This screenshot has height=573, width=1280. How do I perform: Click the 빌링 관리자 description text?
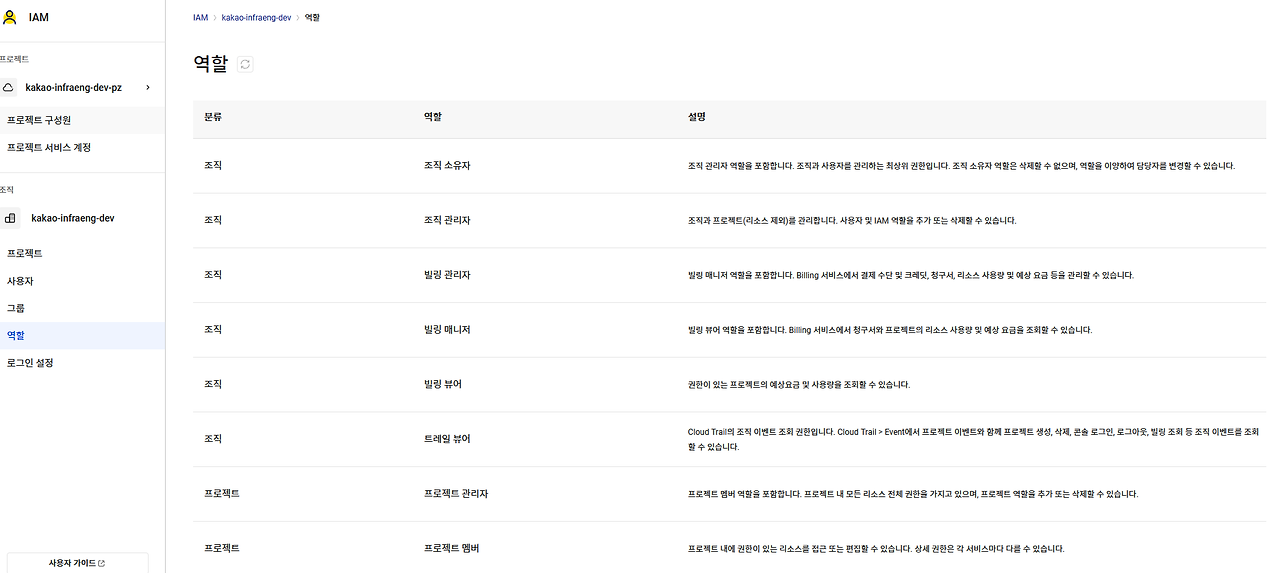click(911, 275)
